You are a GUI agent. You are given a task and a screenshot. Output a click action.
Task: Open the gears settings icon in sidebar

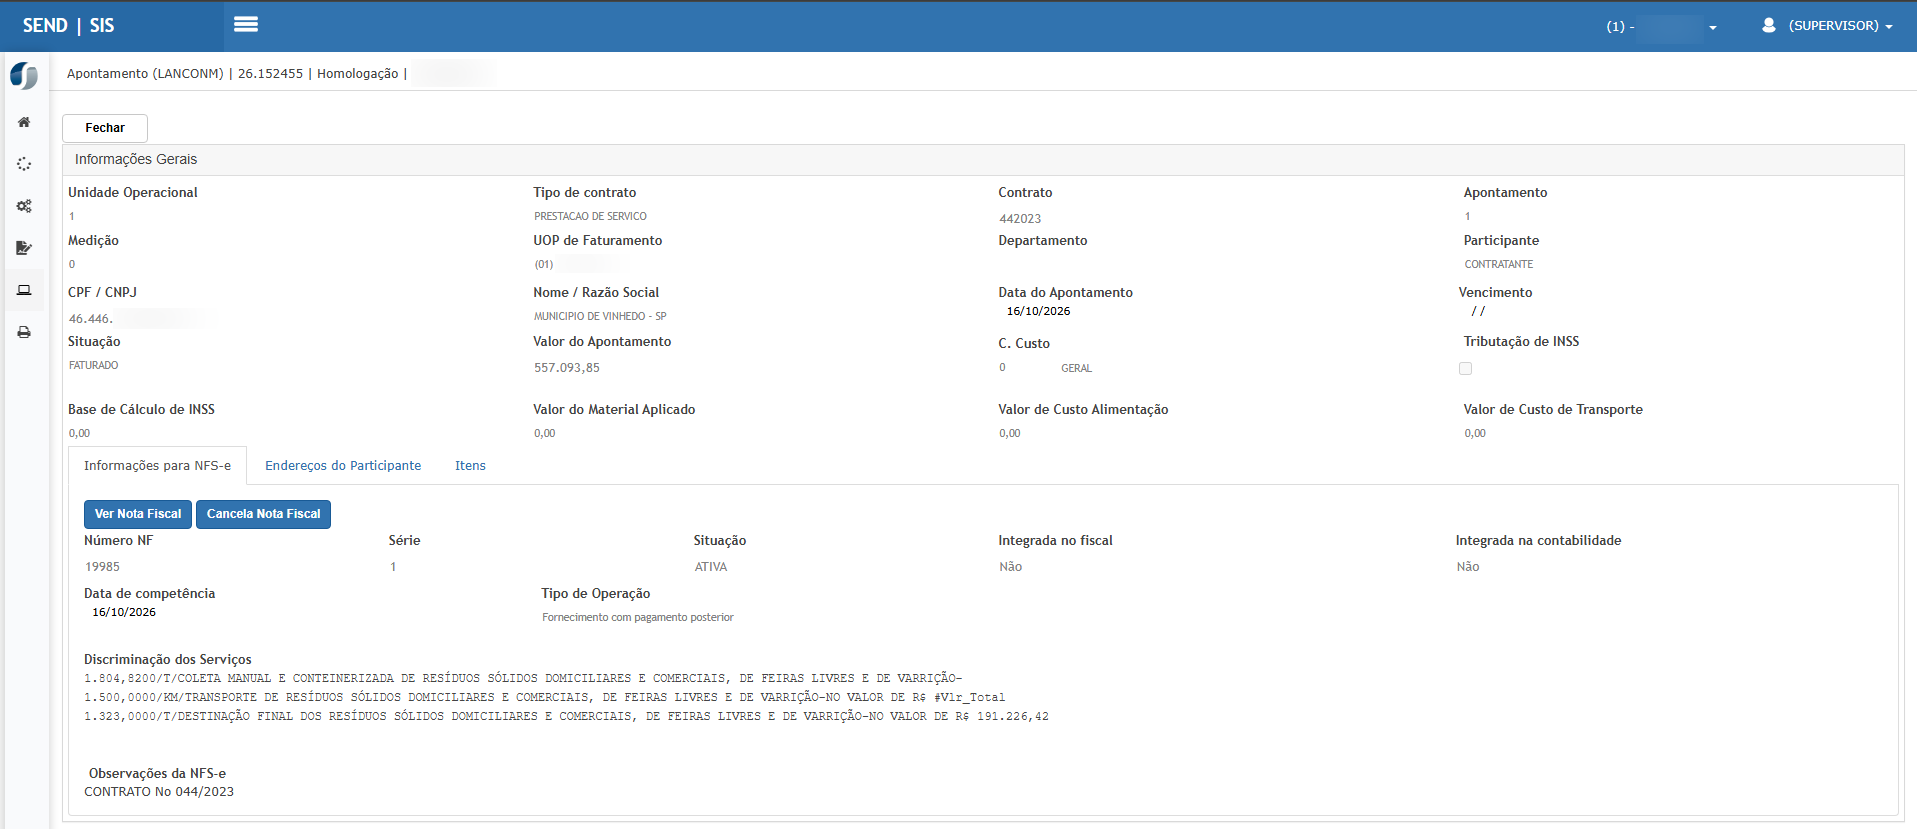click(24, 206)
